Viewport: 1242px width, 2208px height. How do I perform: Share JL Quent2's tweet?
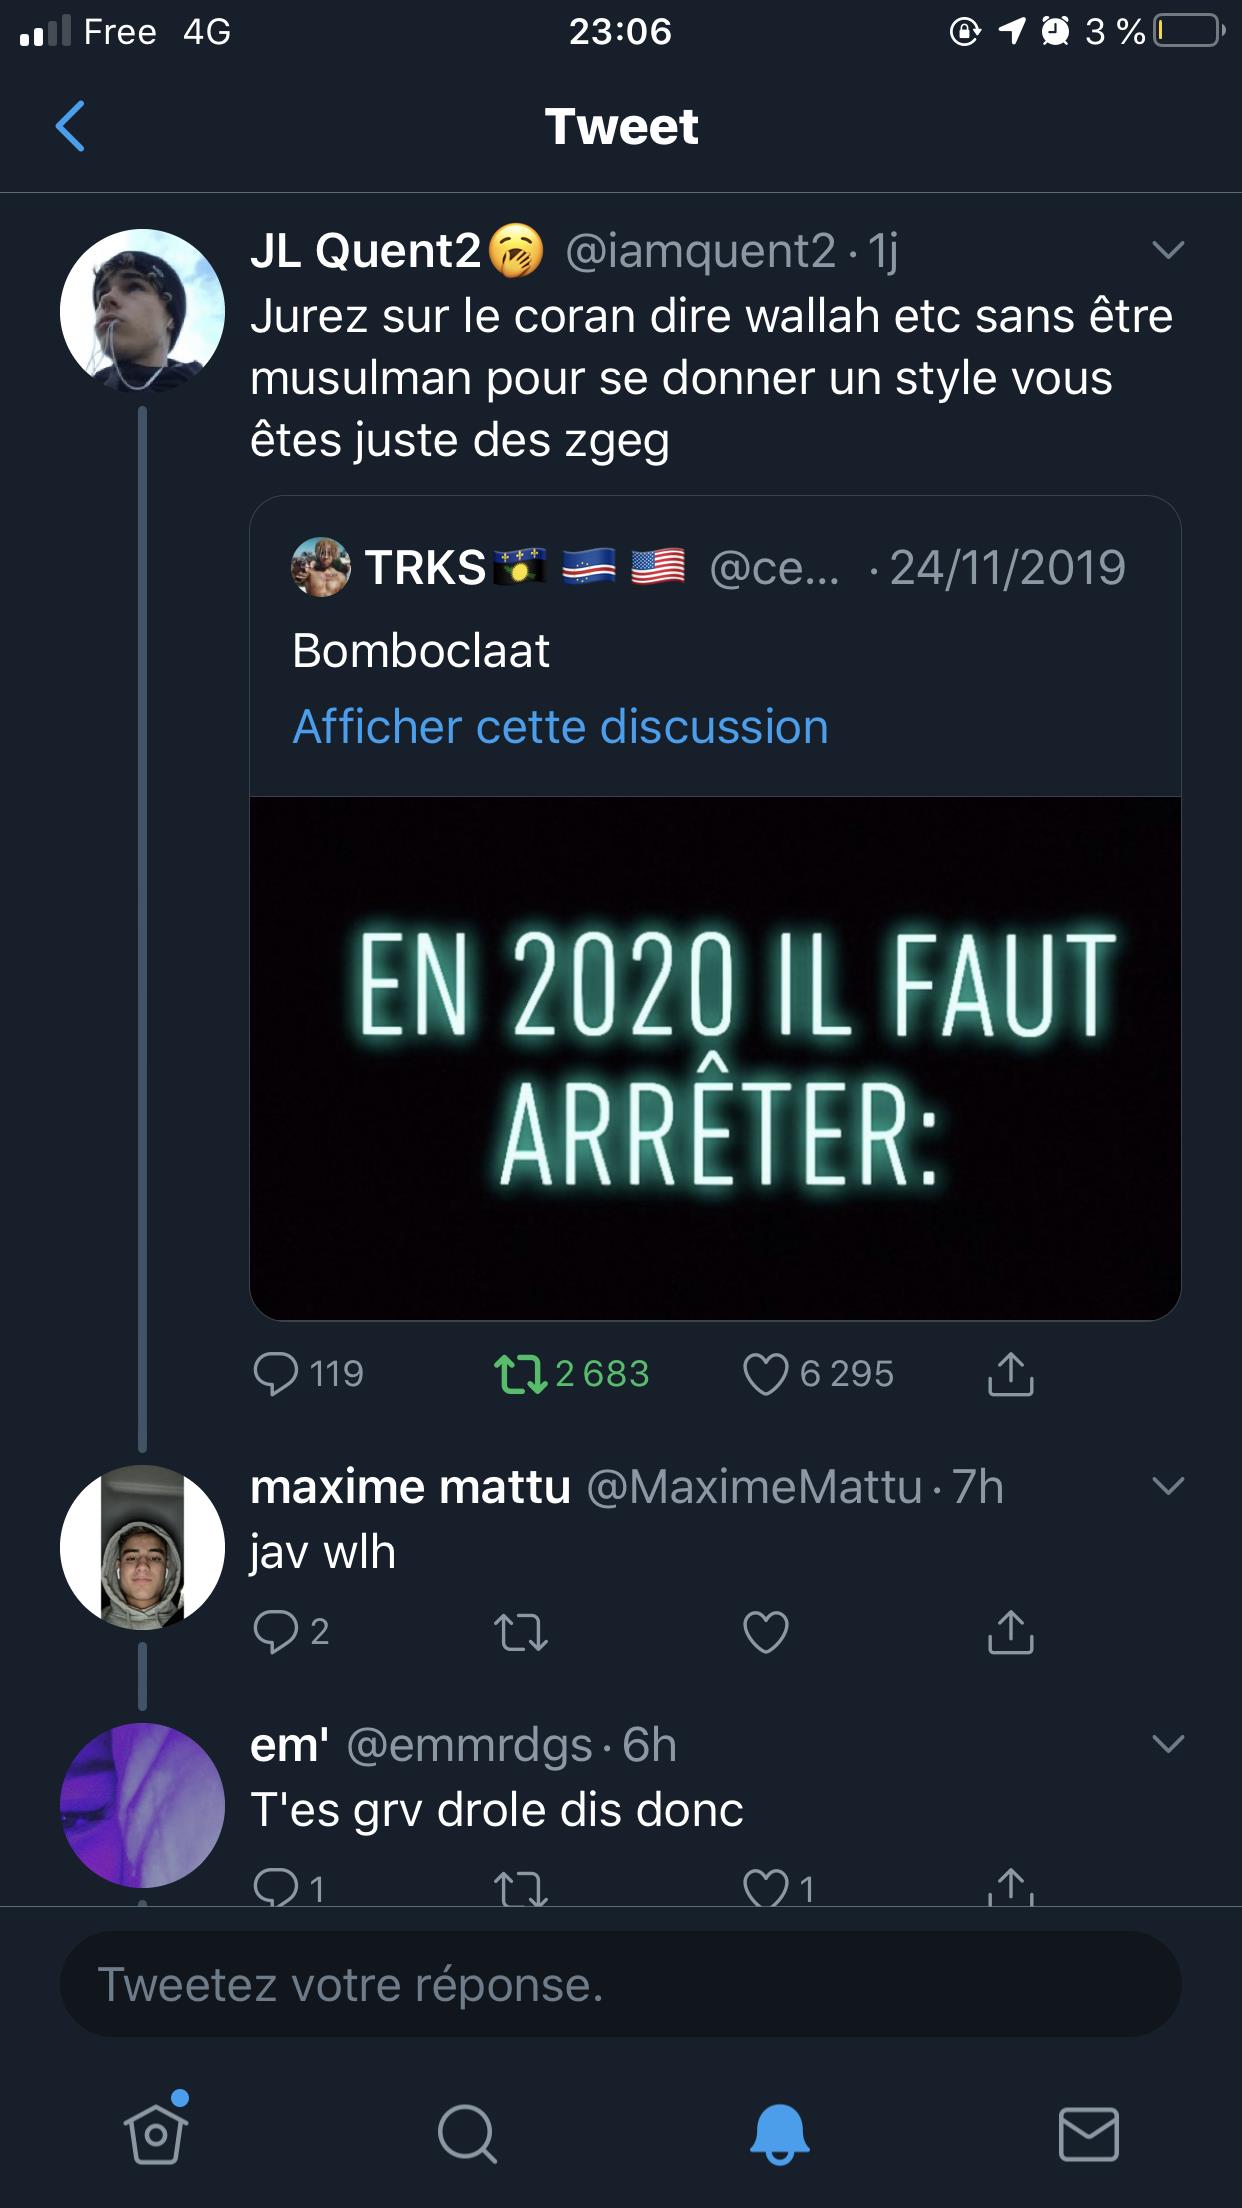coord(1010,1374)
